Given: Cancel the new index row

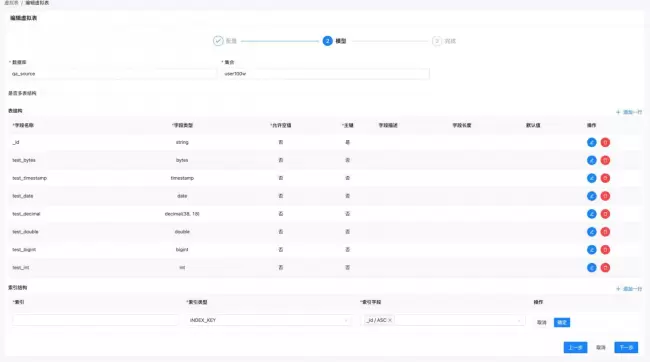Looking at the screenshot, I should (x=541, y=322).
